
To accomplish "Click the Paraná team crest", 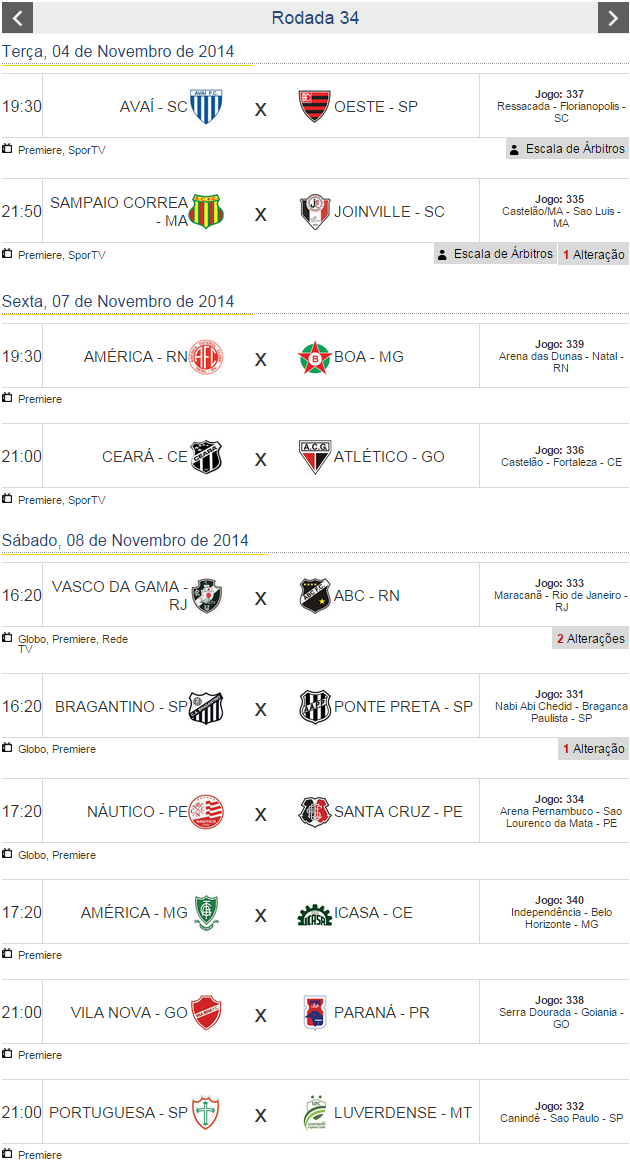I will [x=315, y=1013].
